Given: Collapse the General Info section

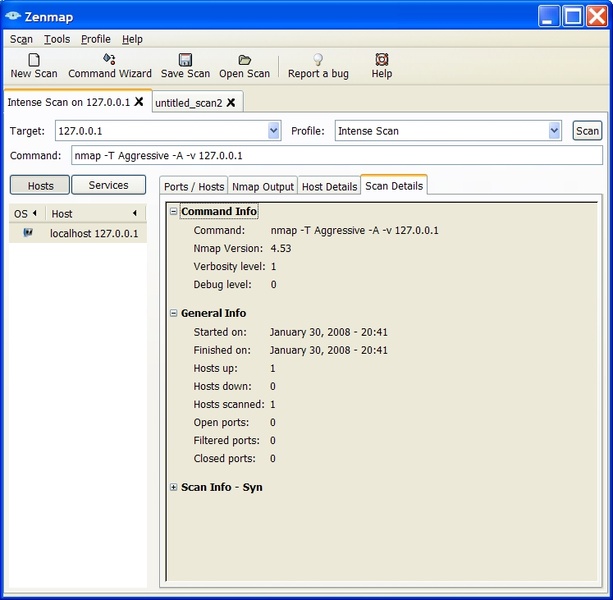Looking at the screenshot, I should pyautogui.click(x=173, y=313).
